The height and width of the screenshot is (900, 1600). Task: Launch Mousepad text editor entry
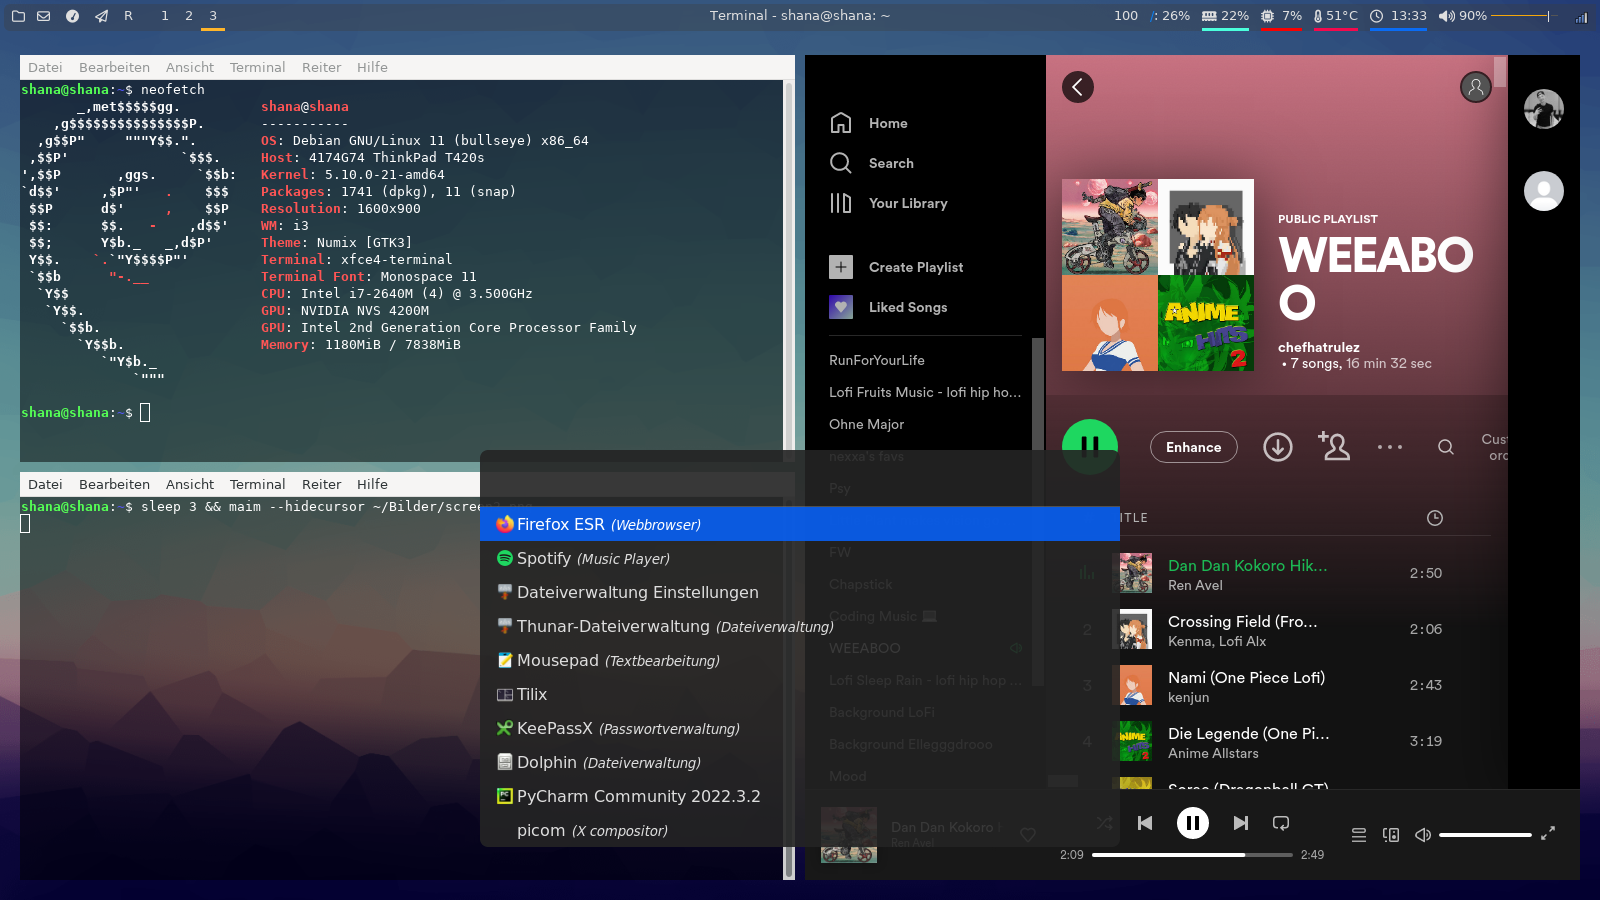[800, 660]
